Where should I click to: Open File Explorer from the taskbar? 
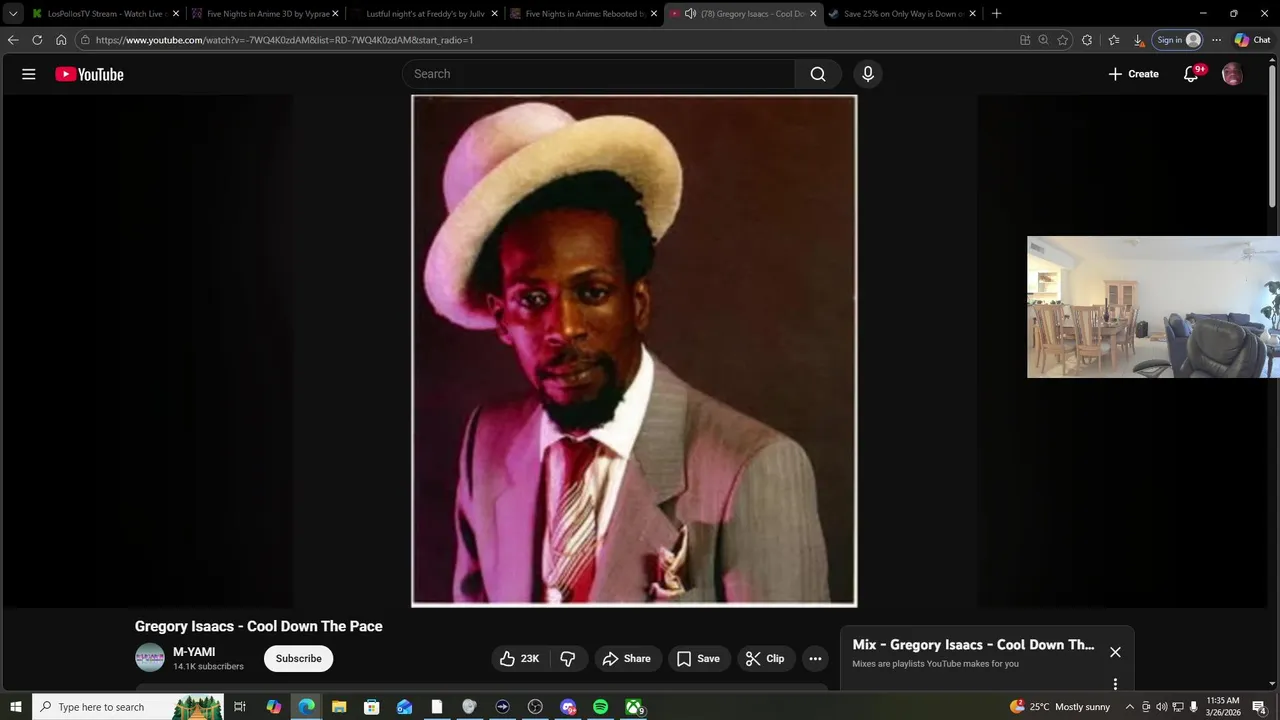(339, 707)
